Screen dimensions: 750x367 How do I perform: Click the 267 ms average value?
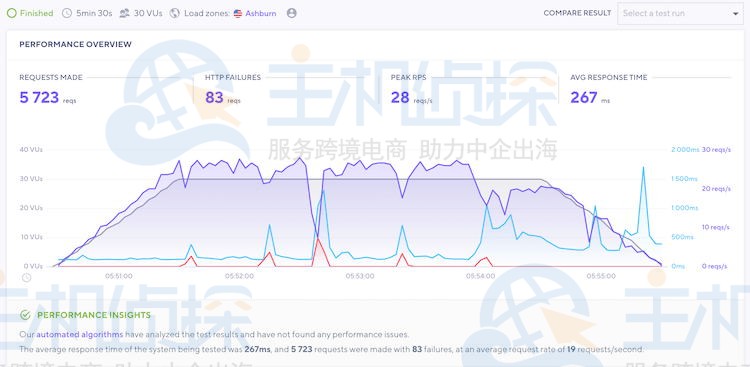[584, 98]
